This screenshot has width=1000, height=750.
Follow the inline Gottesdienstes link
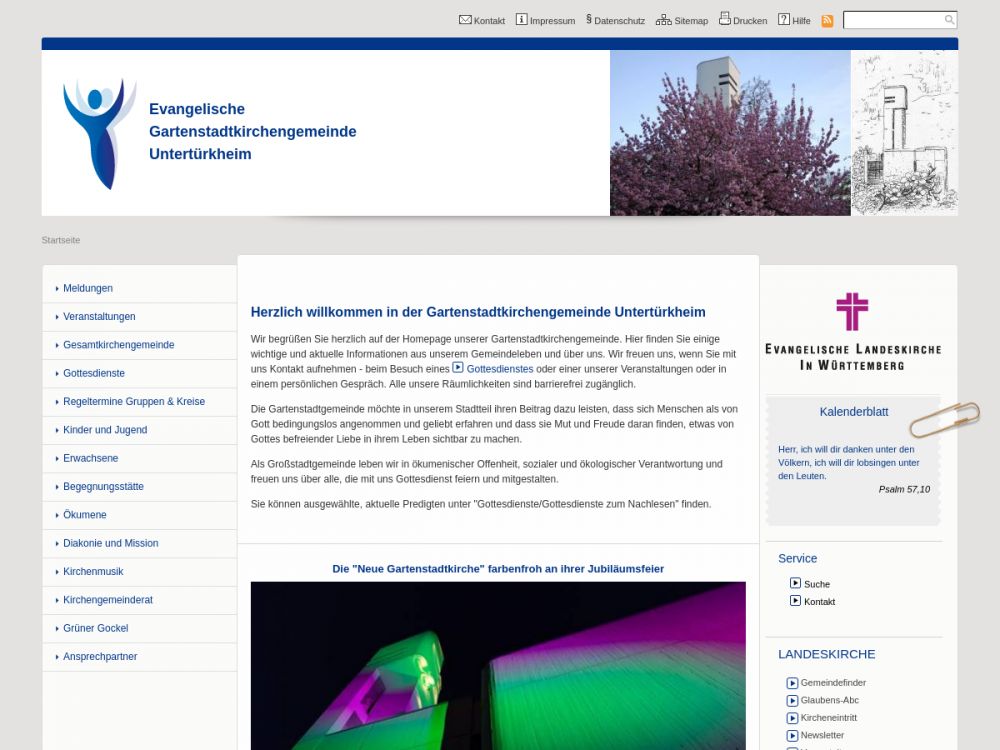(499, 369)
